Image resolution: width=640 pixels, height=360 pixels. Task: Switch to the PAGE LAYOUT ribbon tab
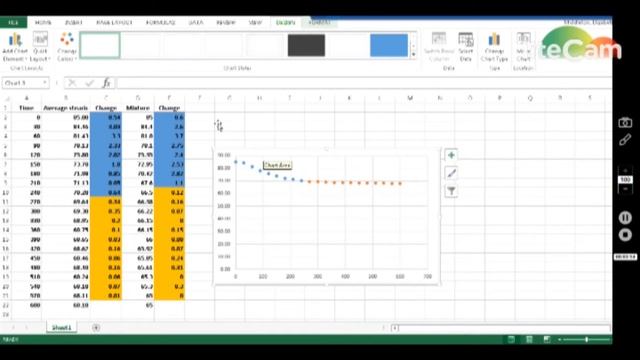[114, 22]
